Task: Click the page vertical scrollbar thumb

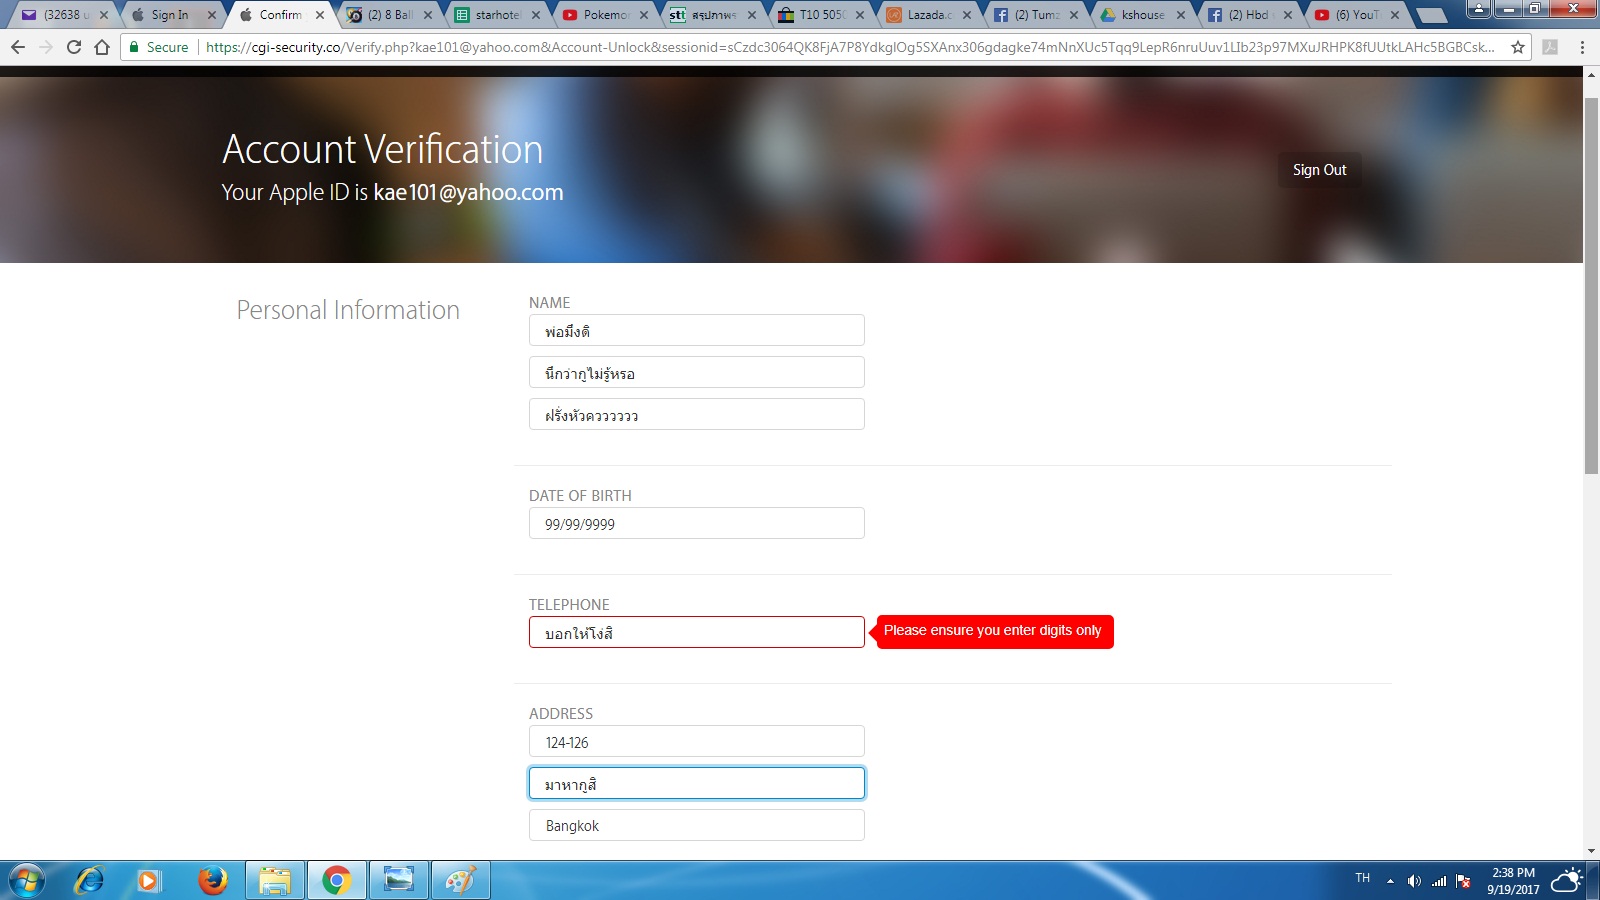Action: (x=1592, y=287)
